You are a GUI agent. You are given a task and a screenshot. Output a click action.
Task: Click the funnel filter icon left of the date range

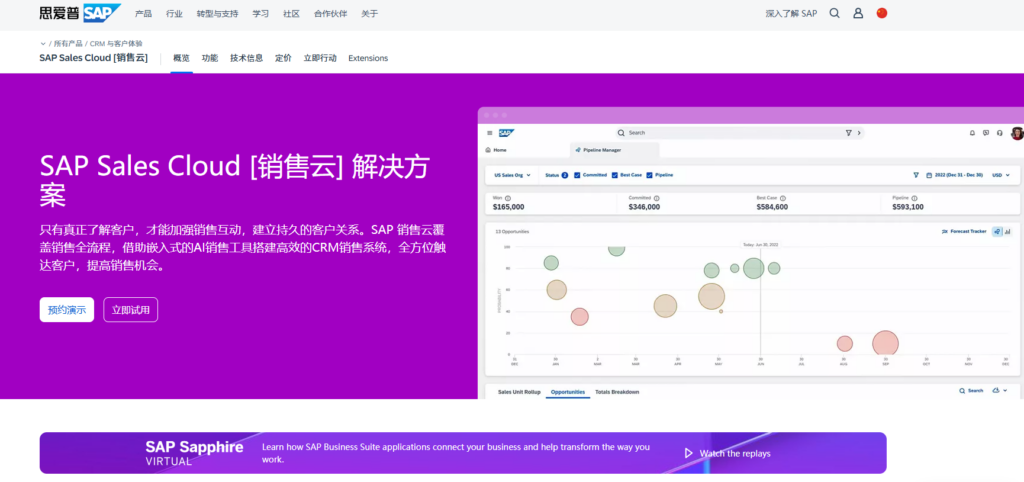click(x=916, y=175)
